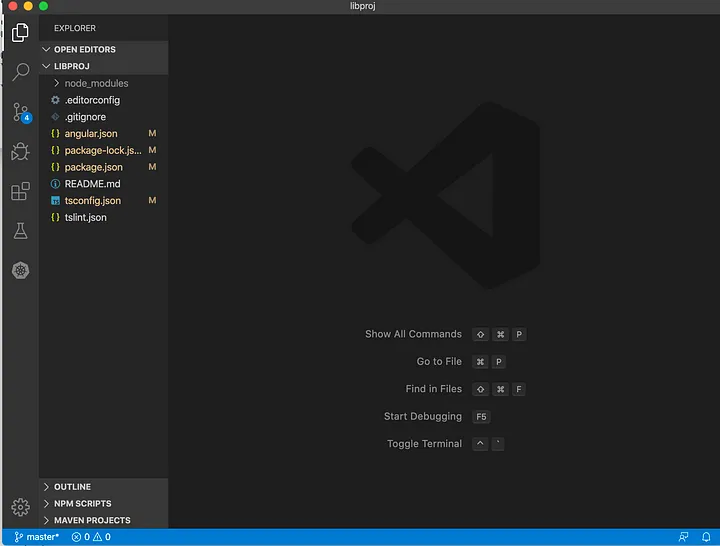Expand the Outline panel
Viewport: 720px width, 546px height.
click(x=72, y=487)
